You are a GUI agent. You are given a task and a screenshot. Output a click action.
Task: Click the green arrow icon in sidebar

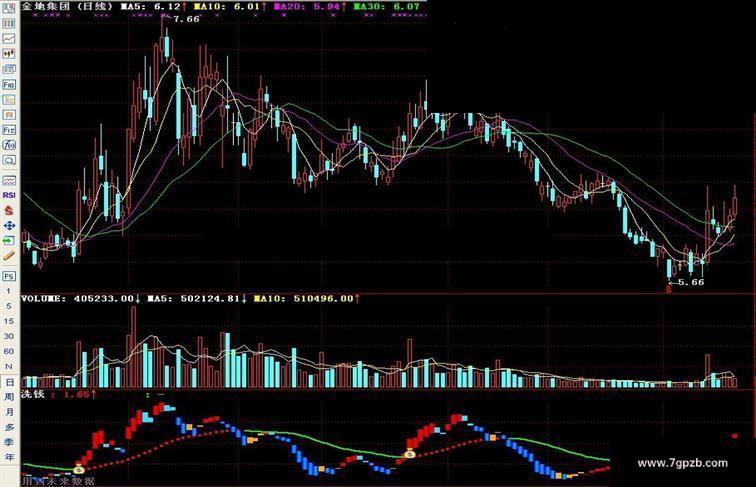pos(9,240)
